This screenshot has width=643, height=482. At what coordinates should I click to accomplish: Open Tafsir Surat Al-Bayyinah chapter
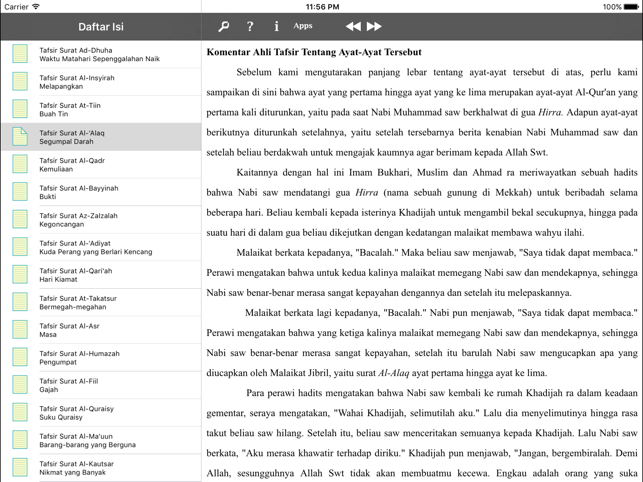point(100,192)
